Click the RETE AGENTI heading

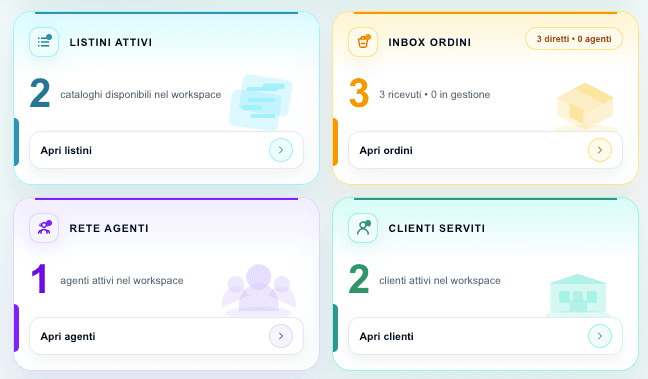coord(109,228)
